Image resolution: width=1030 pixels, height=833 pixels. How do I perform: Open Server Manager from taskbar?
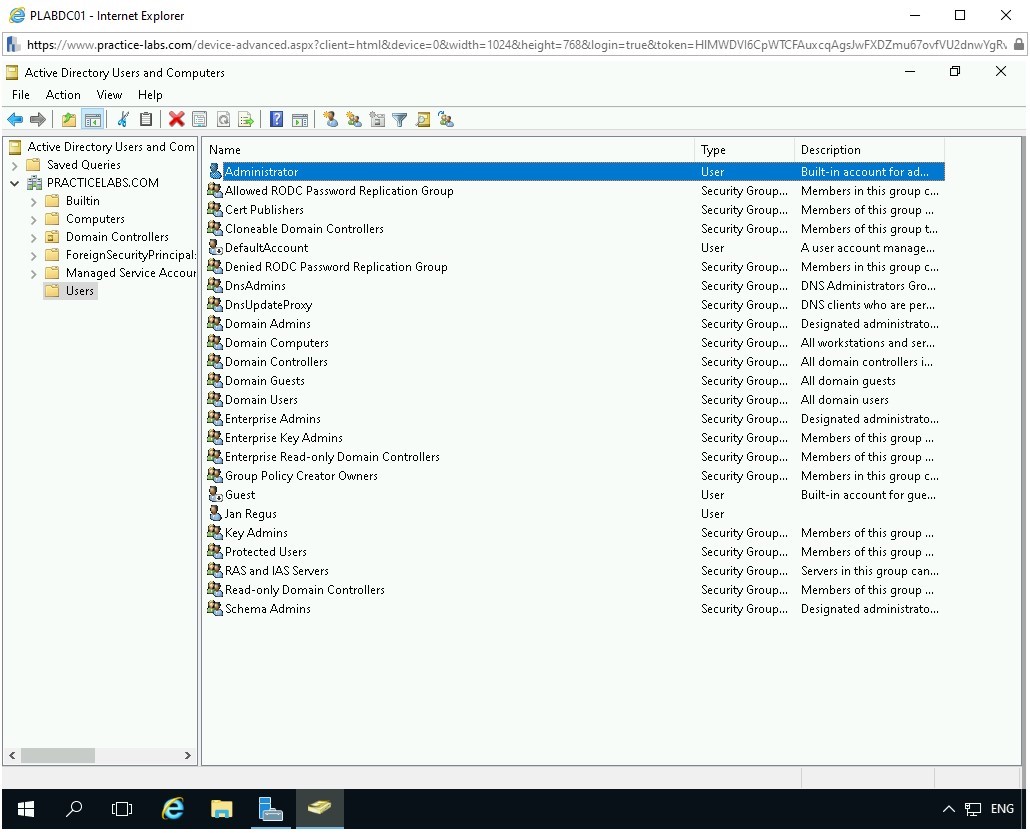click(270, 809)
